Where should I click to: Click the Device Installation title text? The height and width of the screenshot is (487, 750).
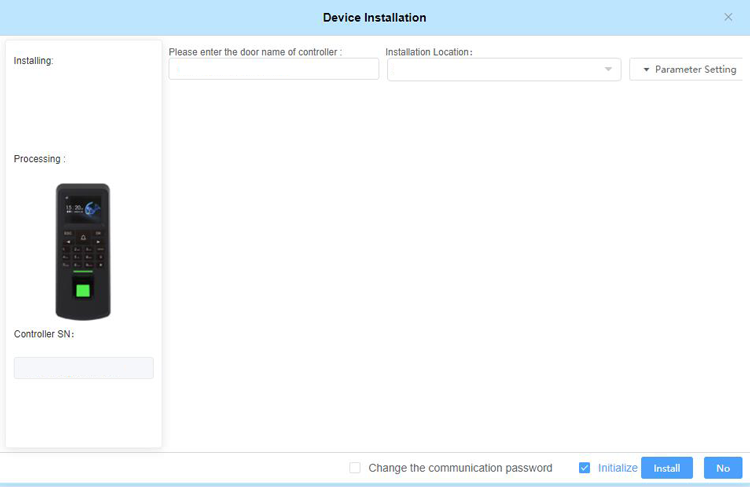(374, 18)
